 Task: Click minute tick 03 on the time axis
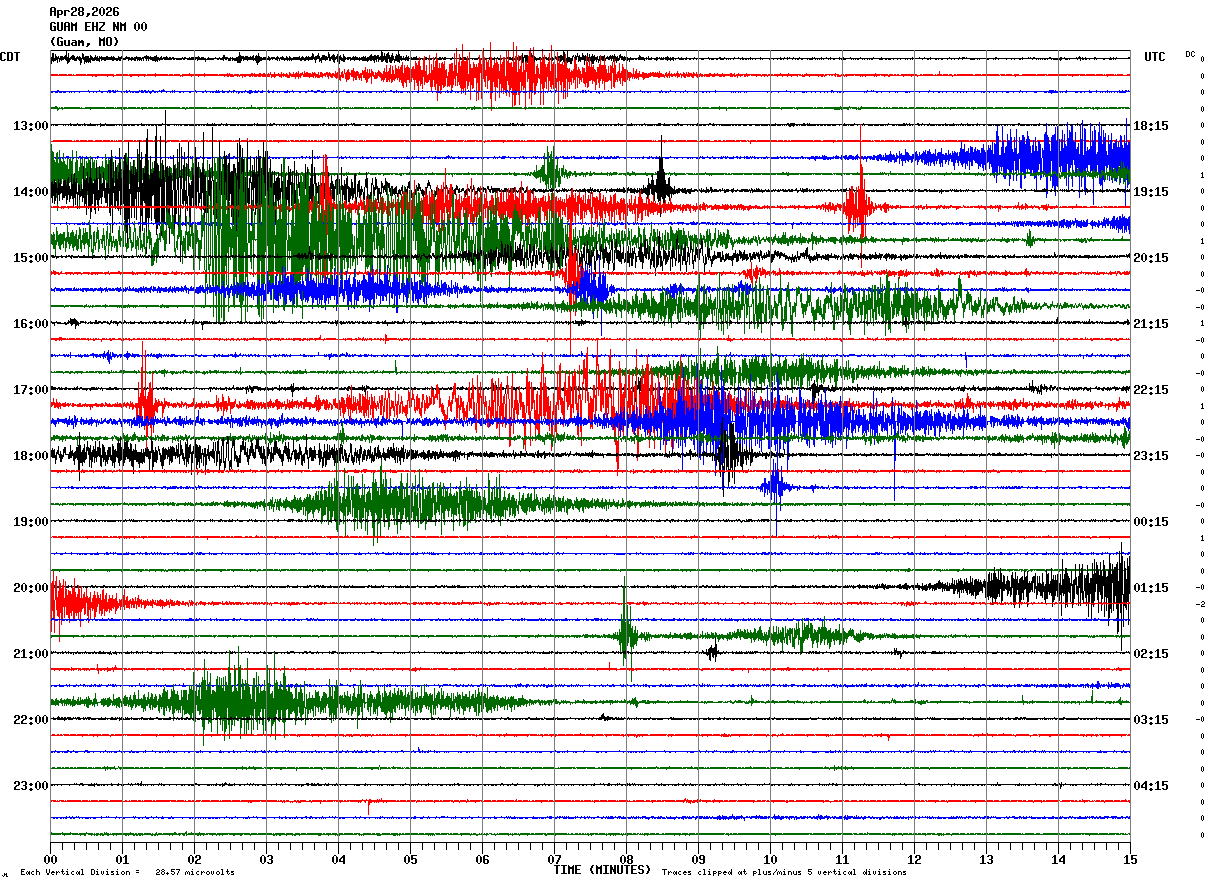266,859
